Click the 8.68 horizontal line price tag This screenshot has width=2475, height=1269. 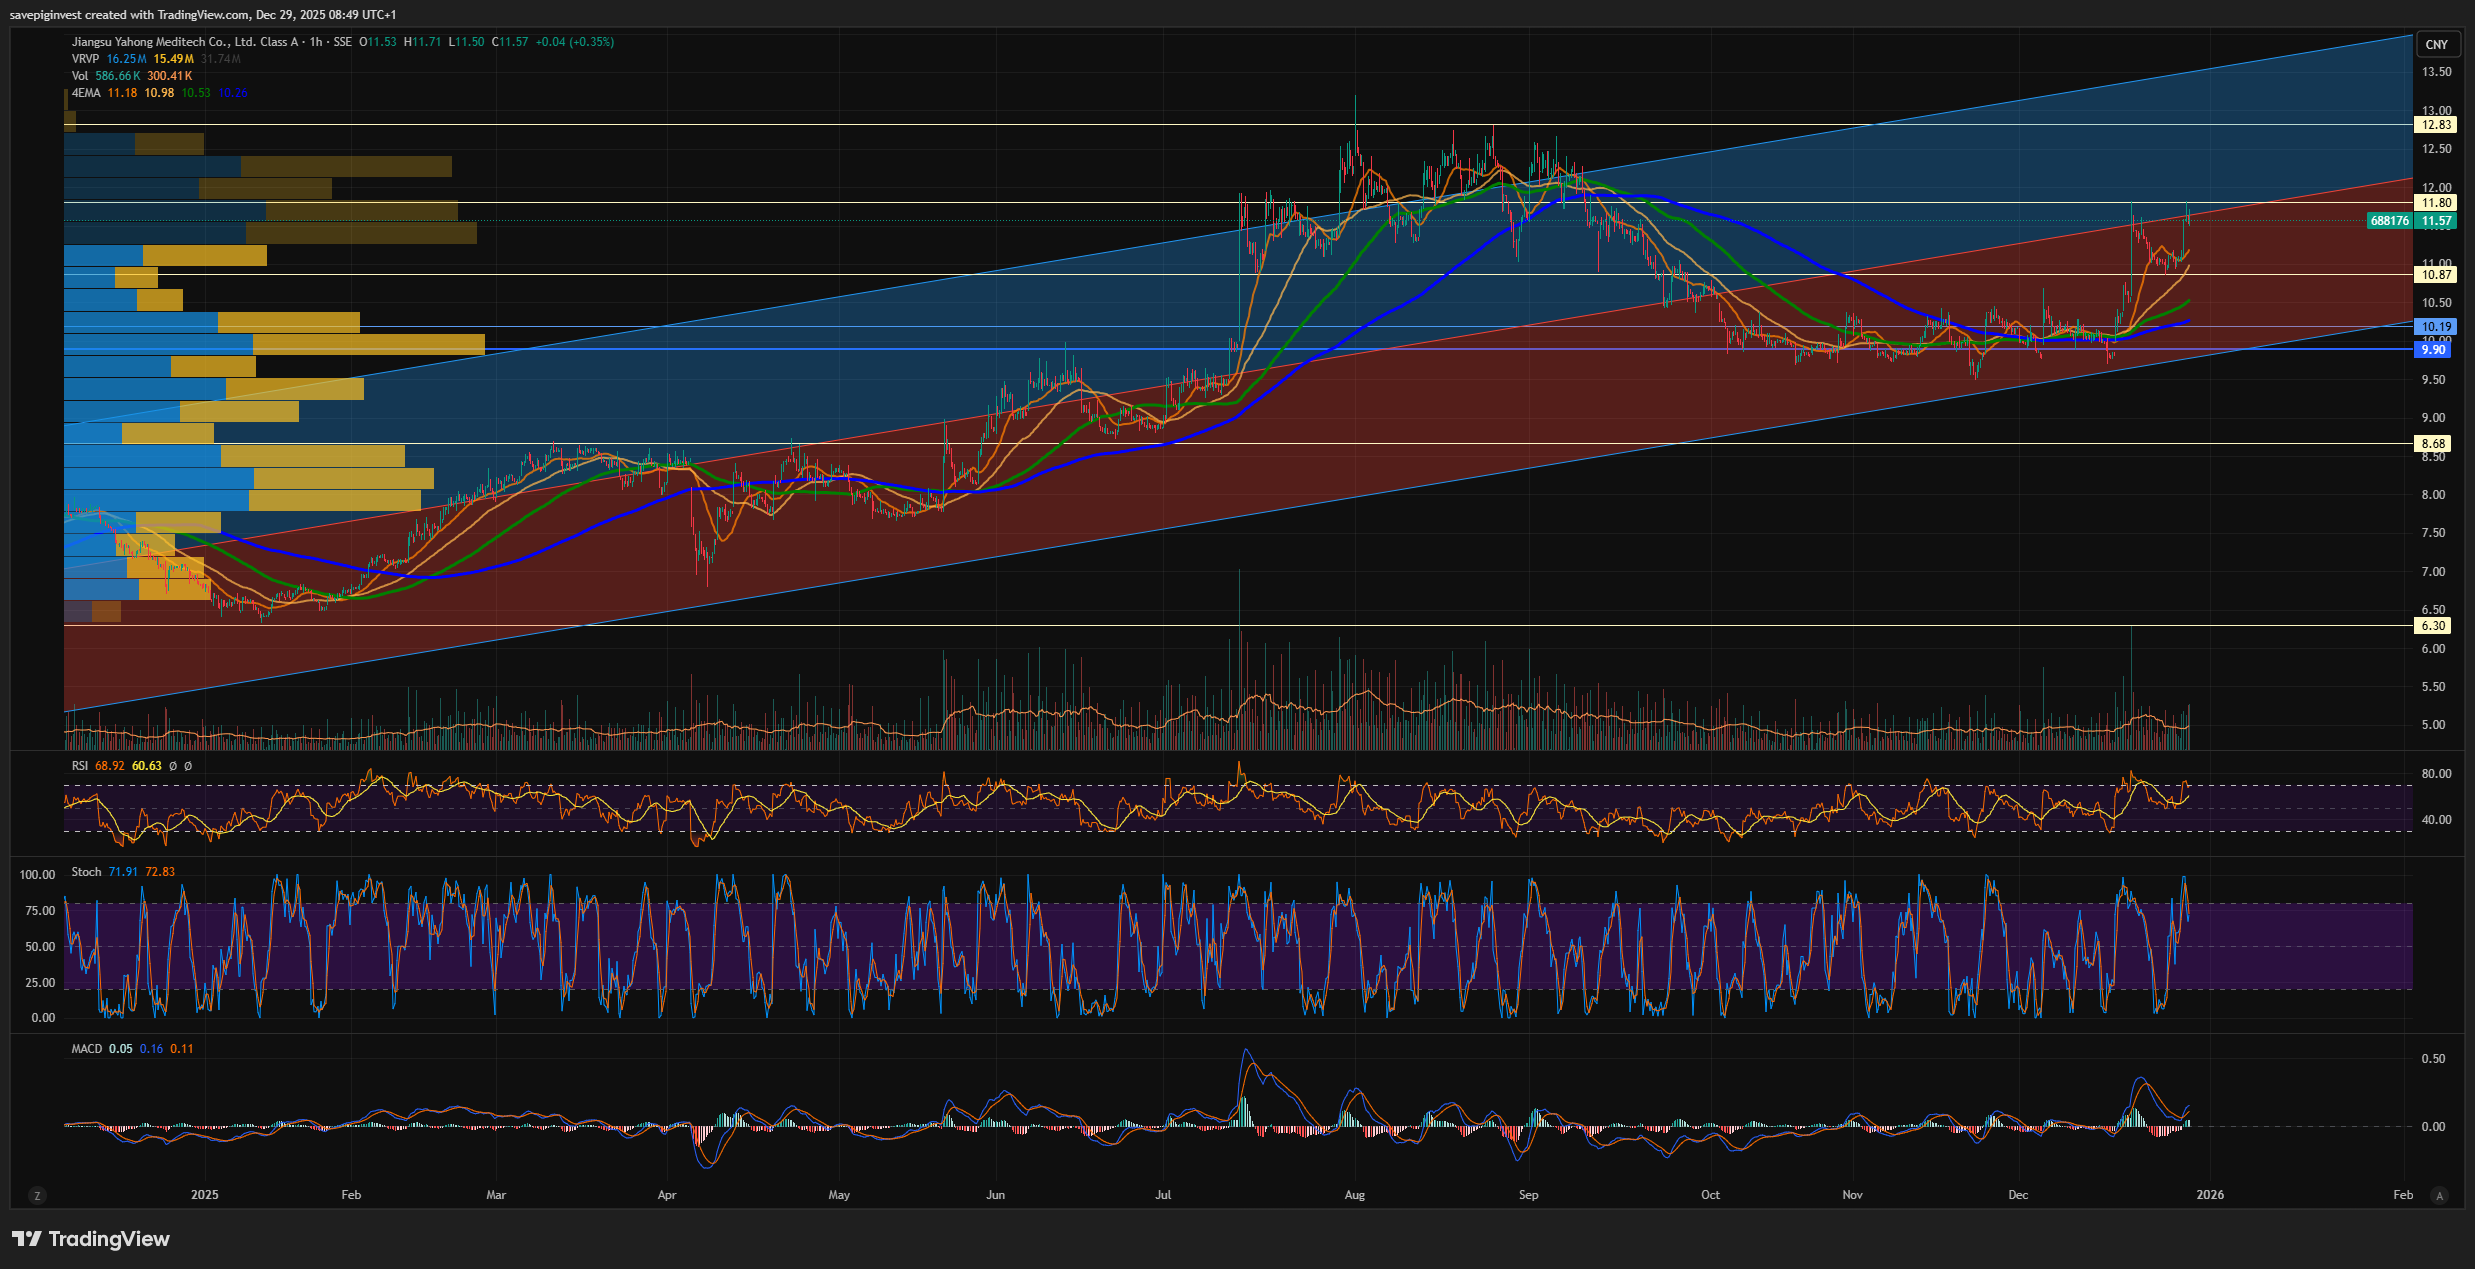pyautogui.click(x=2433, y=444)
